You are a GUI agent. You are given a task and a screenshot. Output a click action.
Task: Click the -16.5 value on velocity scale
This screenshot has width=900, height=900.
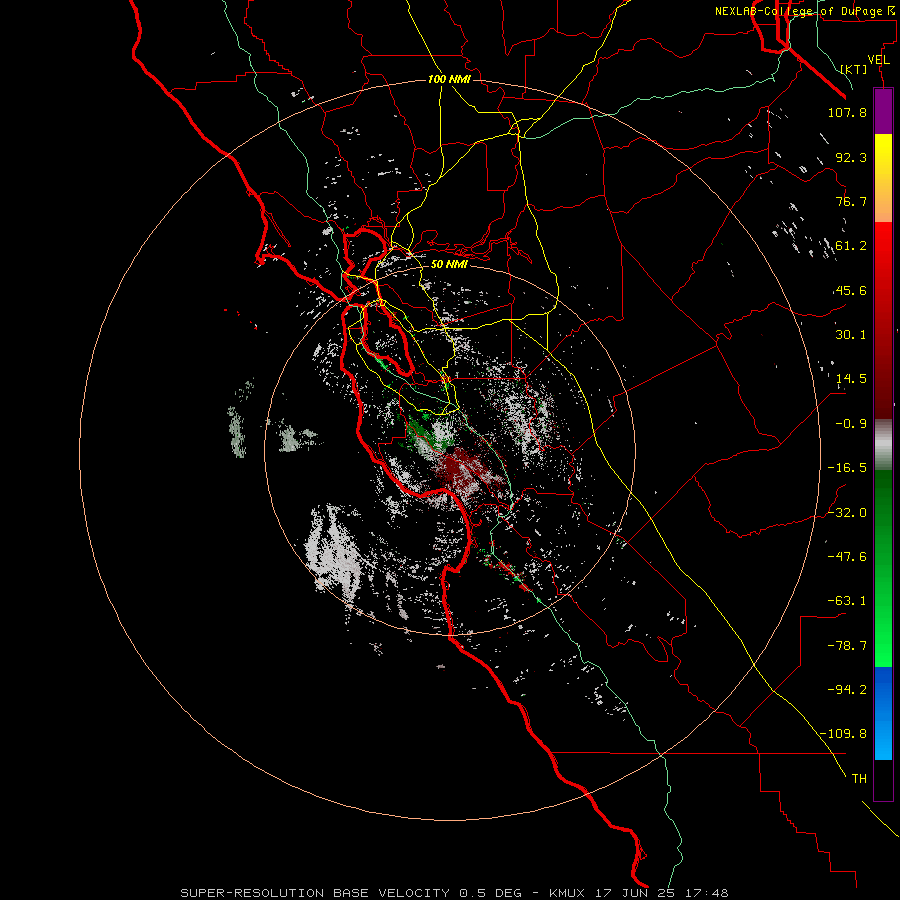tap(847, 468)
